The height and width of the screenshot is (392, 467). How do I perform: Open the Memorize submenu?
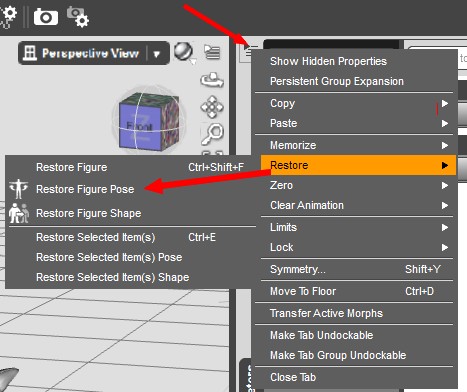[x=354, y=145]
